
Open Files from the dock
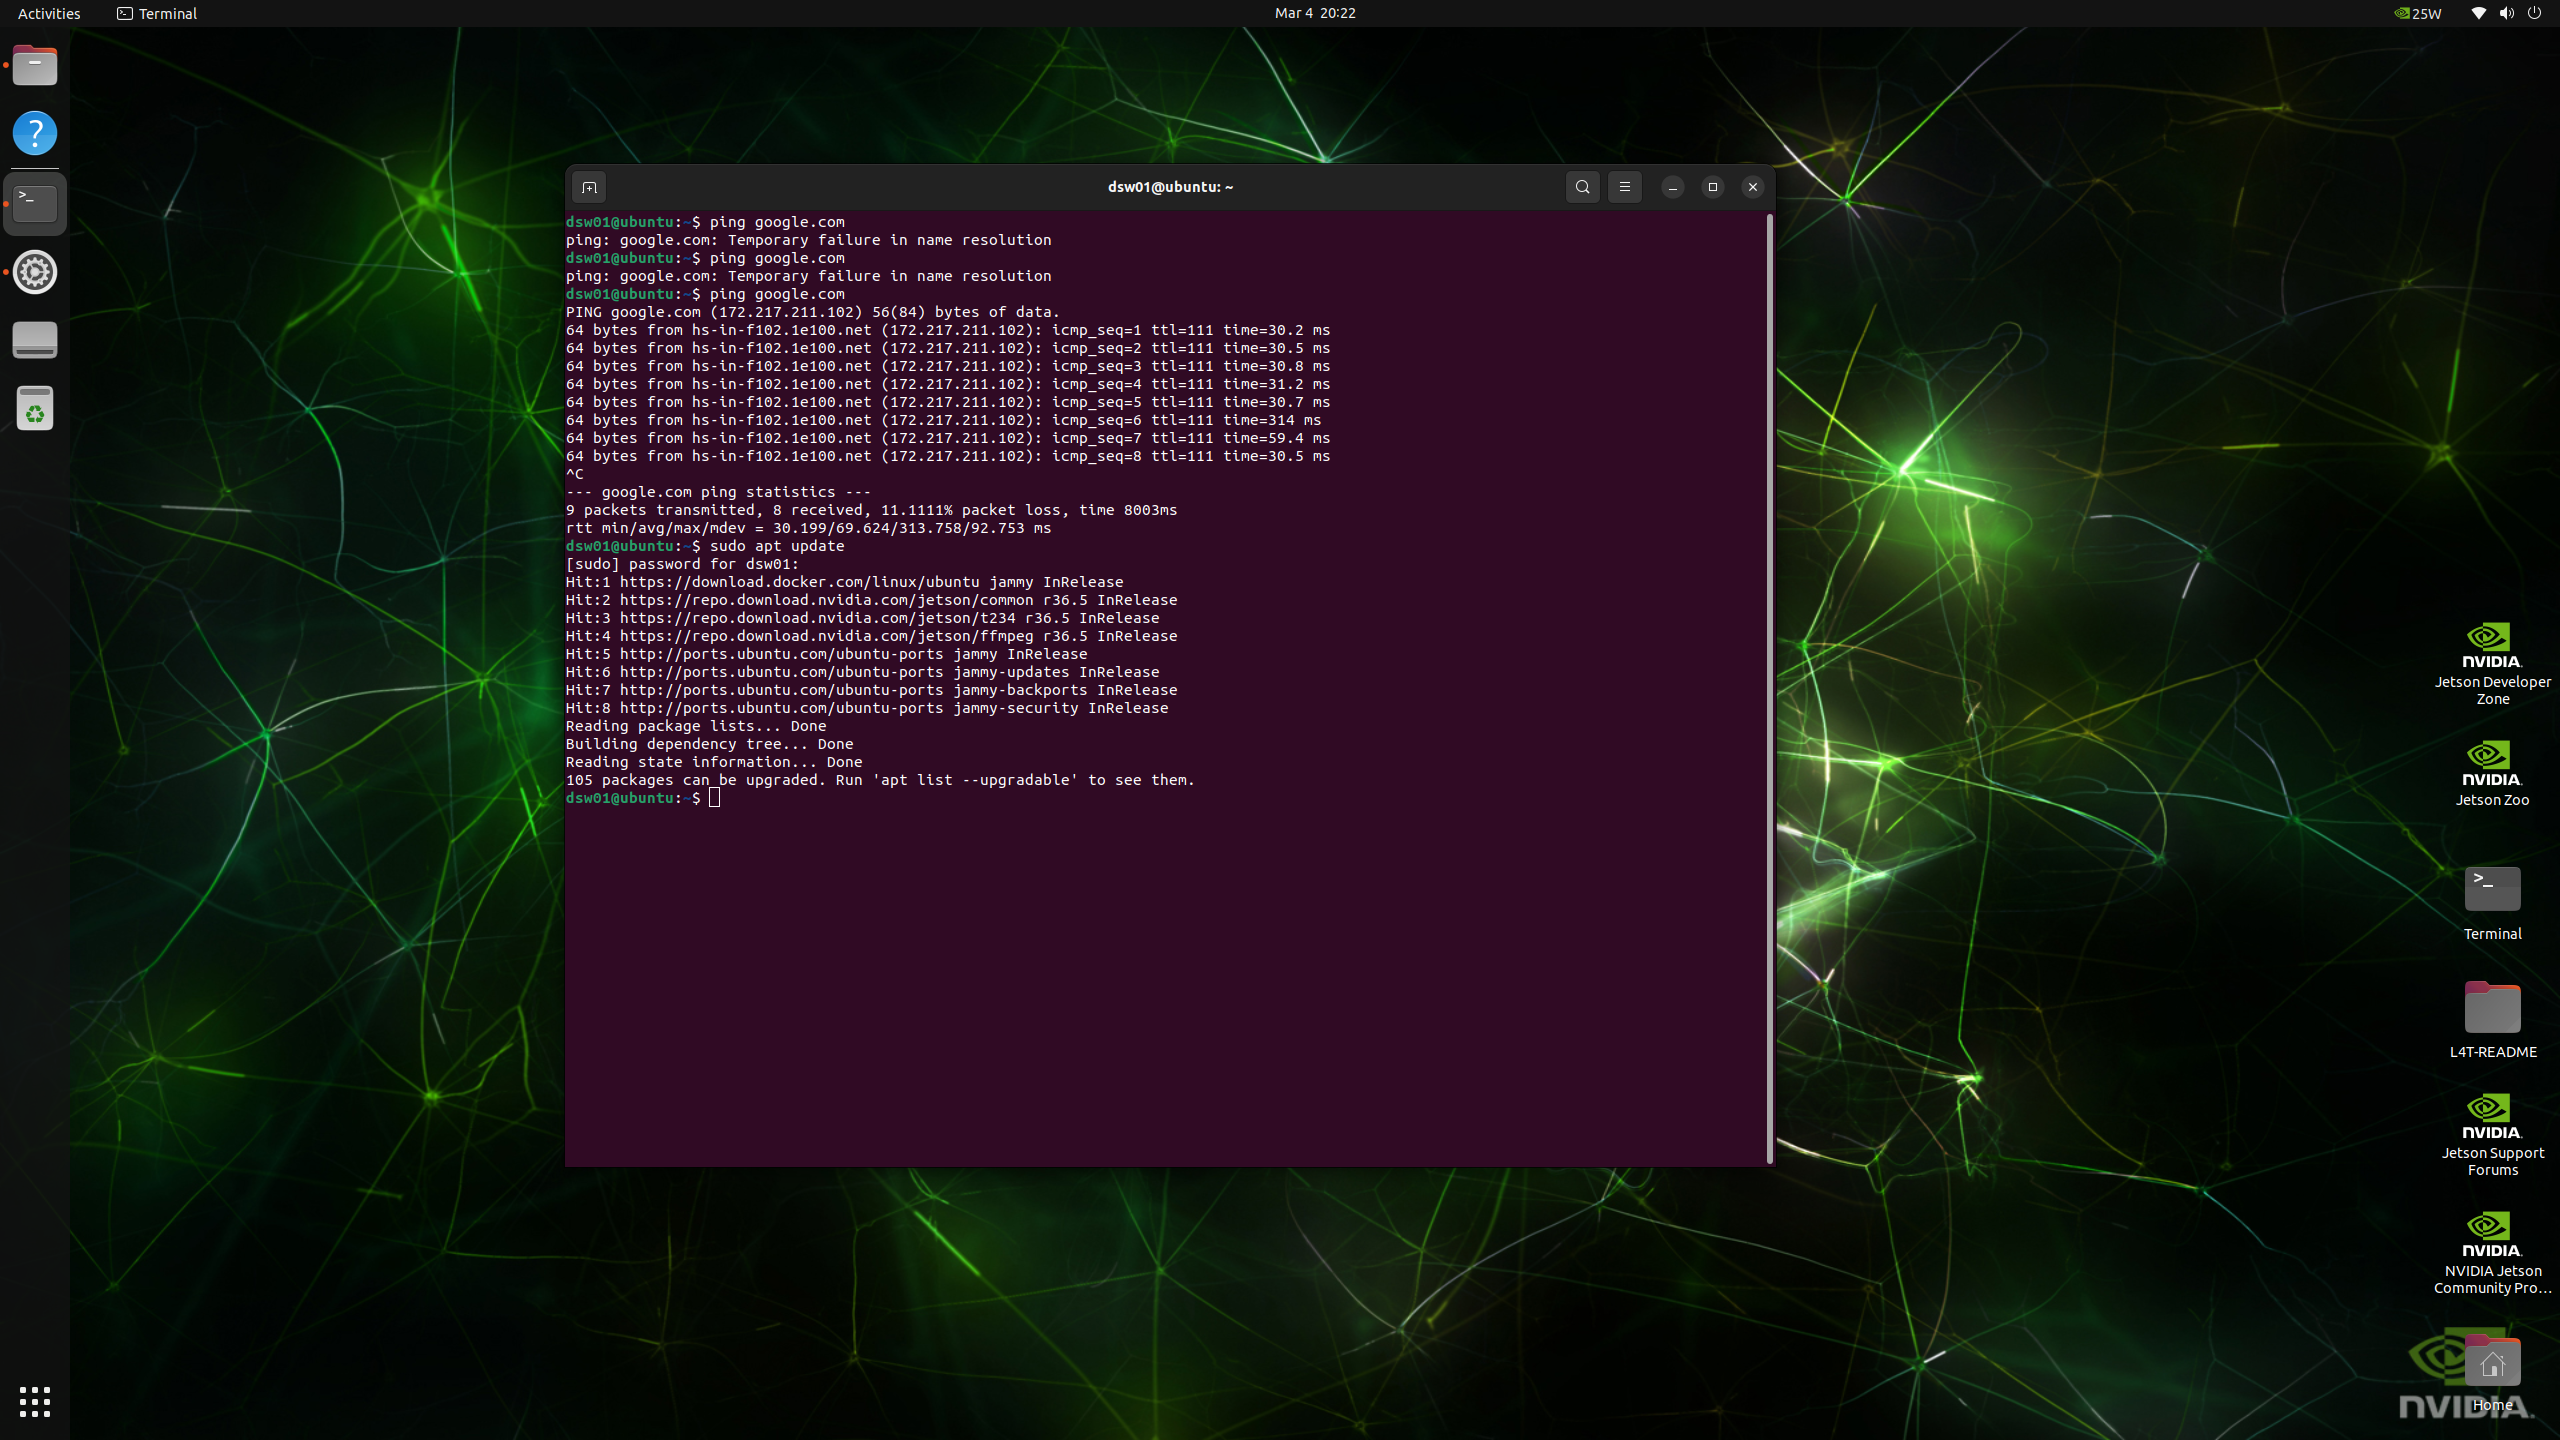coord(35,67)
